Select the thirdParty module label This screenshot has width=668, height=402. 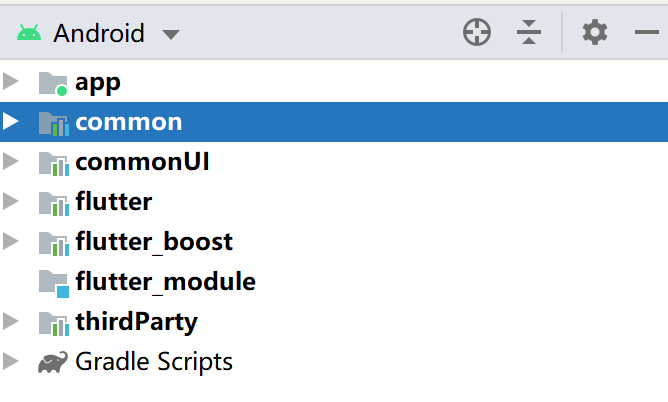136,322
